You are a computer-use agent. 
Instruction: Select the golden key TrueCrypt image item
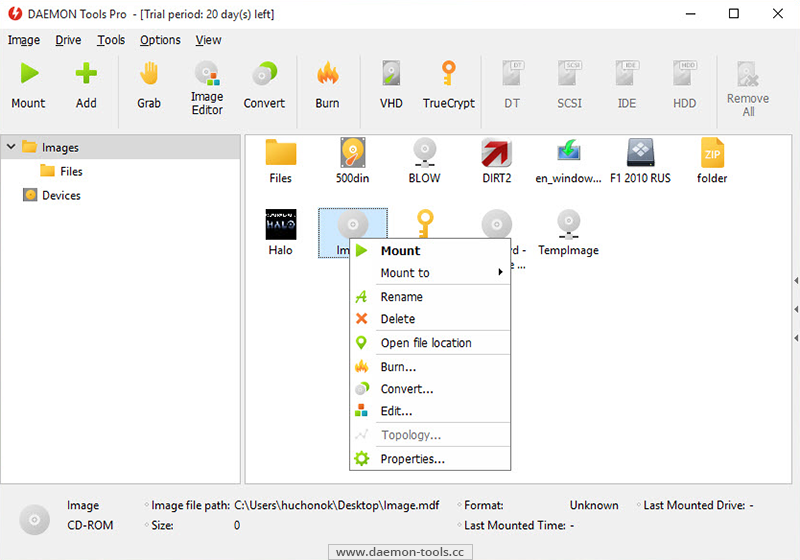424,223
